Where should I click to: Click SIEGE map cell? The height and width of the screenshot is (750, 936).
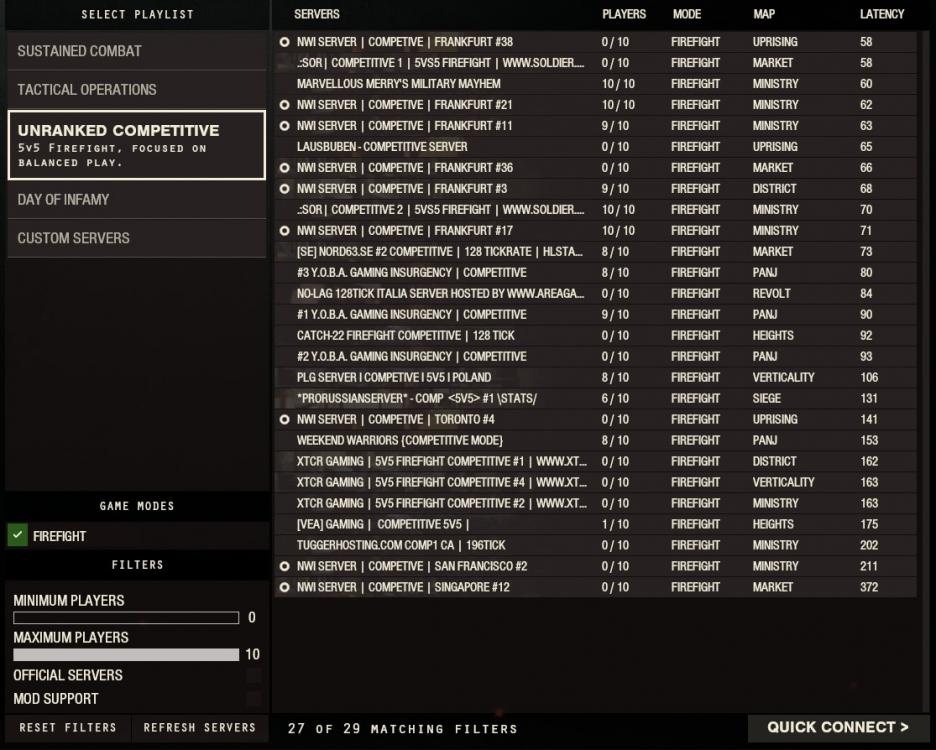coord(766,398)
